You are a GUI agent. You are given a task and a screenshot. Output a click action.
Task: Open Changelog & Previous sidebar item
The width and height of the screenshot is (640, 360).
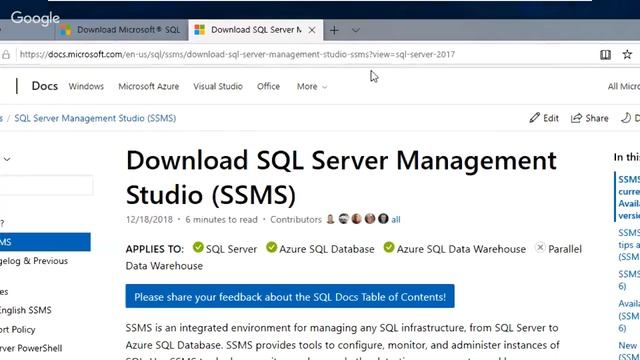point(34,261)
